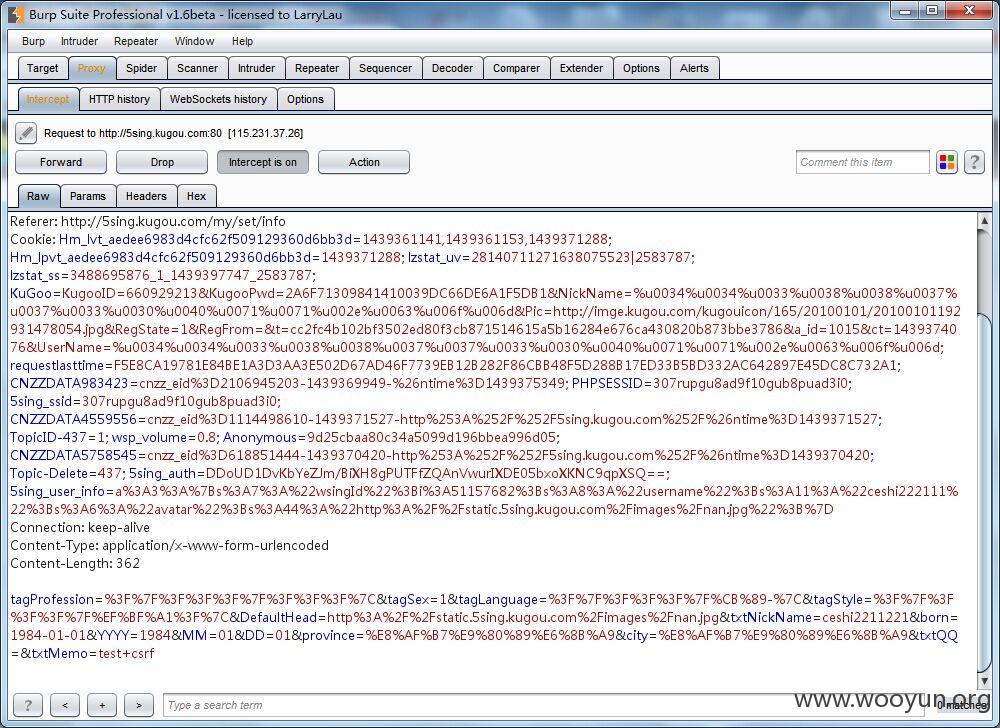Open the Proxy Options sub-tab

click(305, 99)
